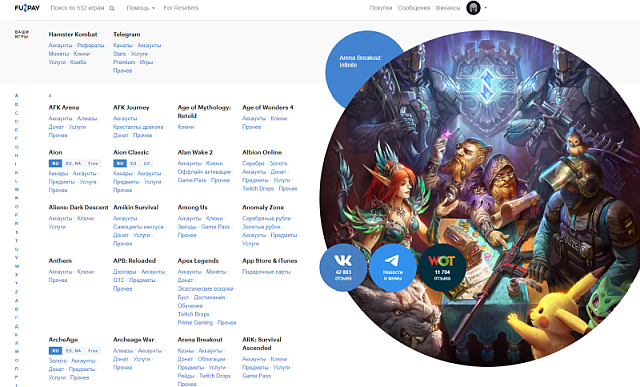The height and width of the screenshot is (387, 640).
Task: Click the game search input field
Action: point(78,8)
